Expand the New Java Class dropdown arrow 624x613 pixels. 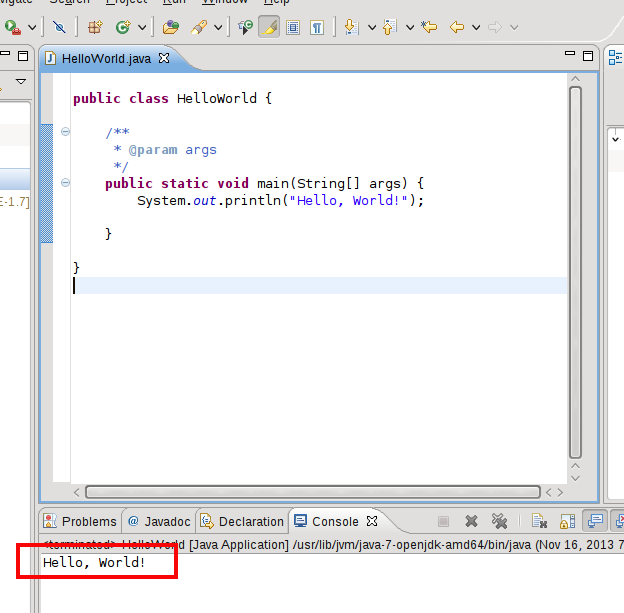click(142, 27)
